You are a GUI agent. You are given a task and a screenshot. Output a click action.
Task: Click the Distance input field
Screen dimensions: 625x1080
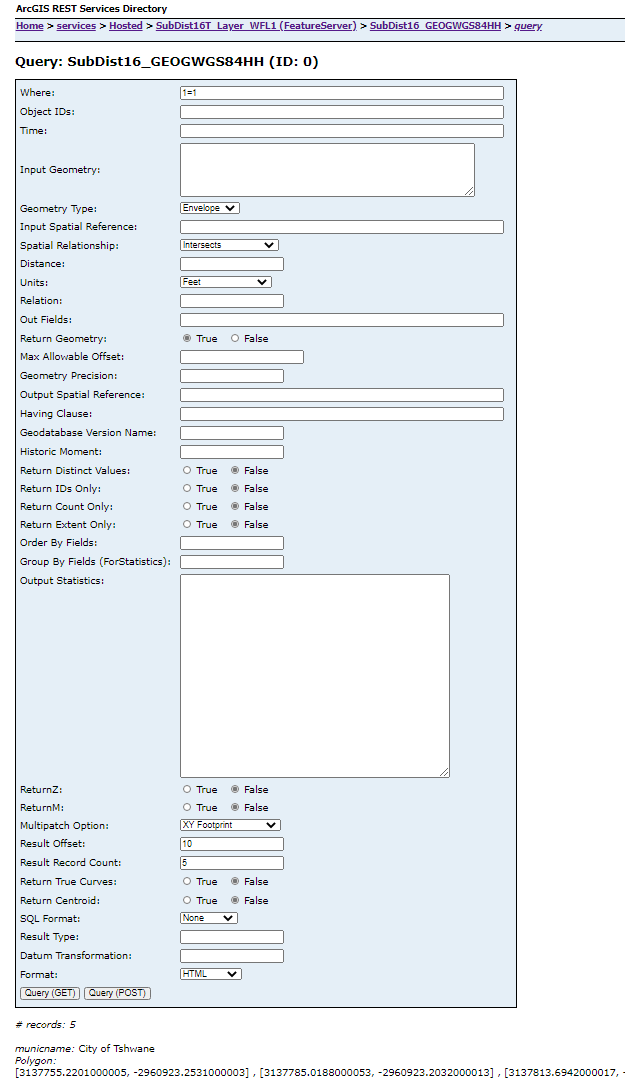click(x=232, y=264)
